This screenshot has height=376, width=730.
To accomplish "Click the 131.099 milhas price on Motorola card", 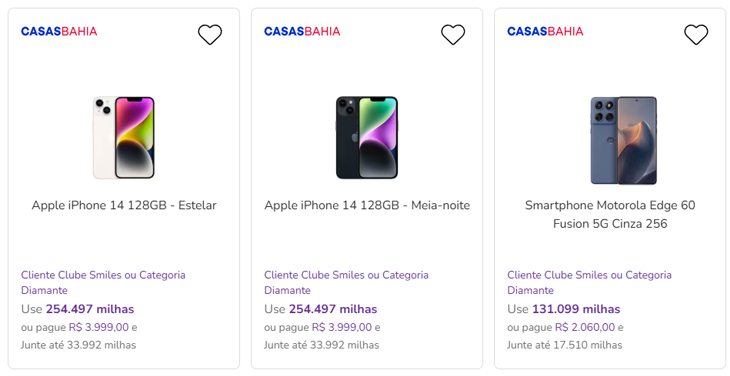I will pyautogui.click(x=576, y=309).
